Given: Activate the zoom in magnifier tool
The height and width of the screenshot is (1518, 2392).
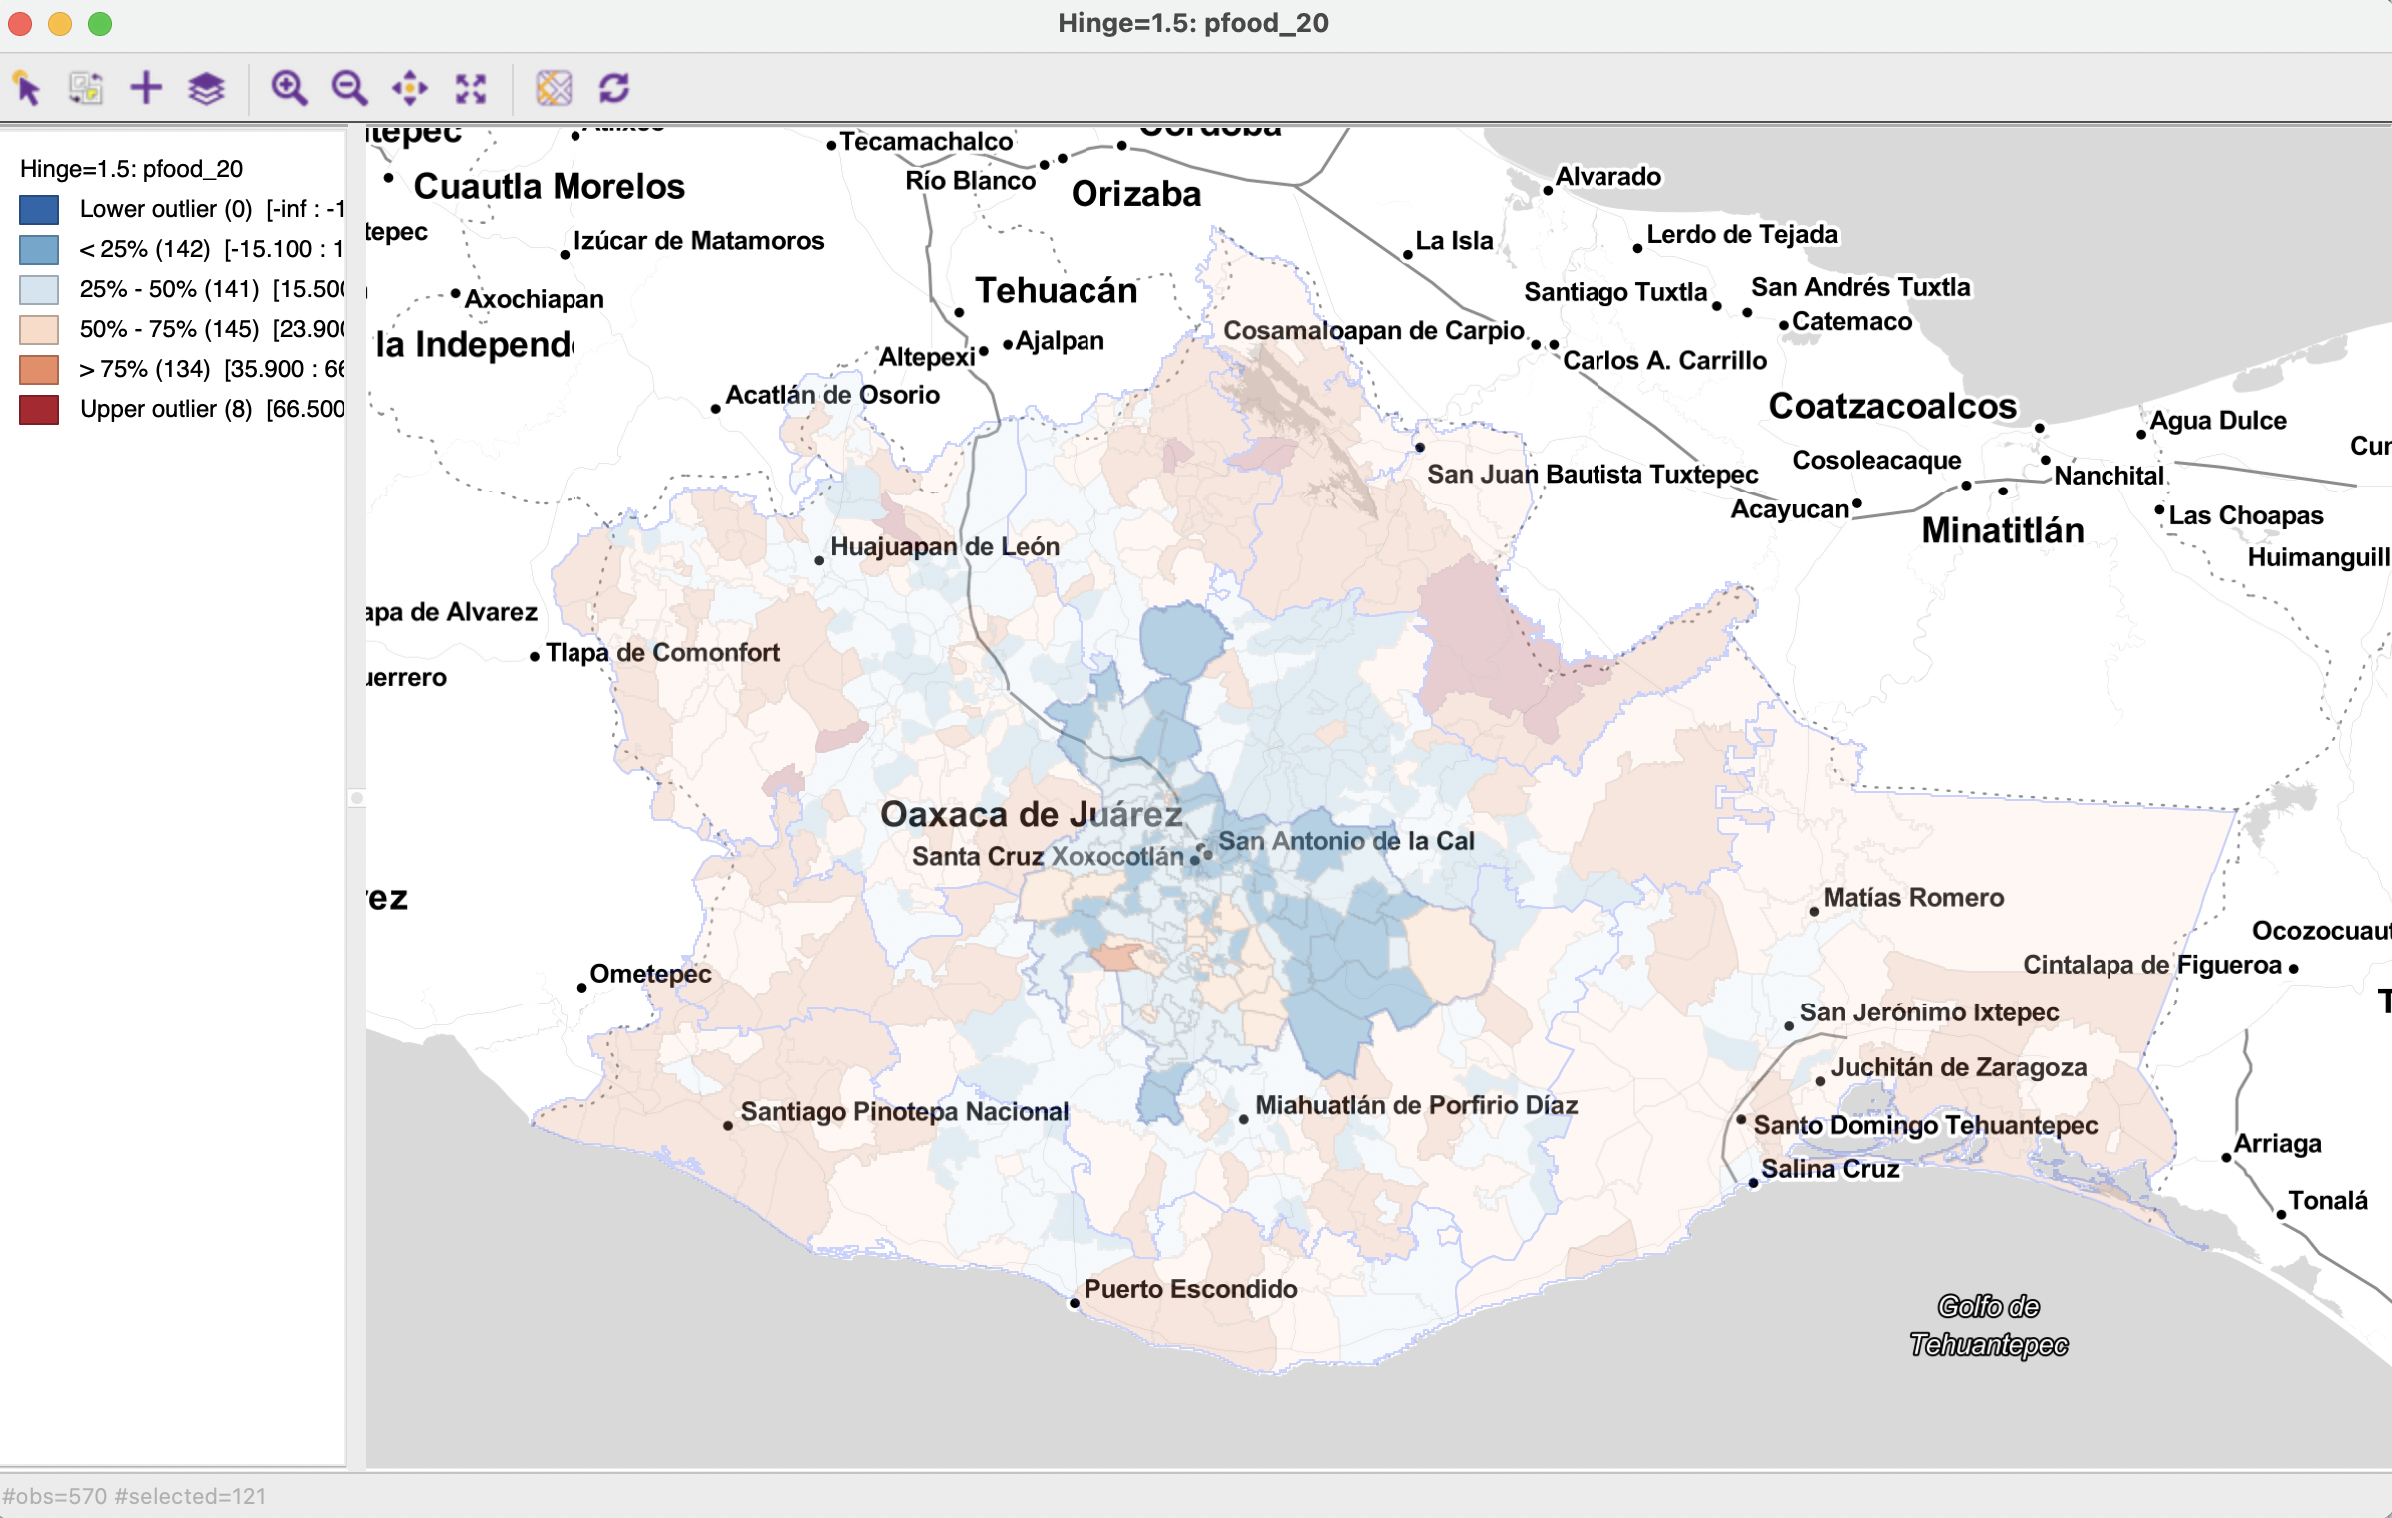Looking at the screenshot, I should click(x=289, y=88).
